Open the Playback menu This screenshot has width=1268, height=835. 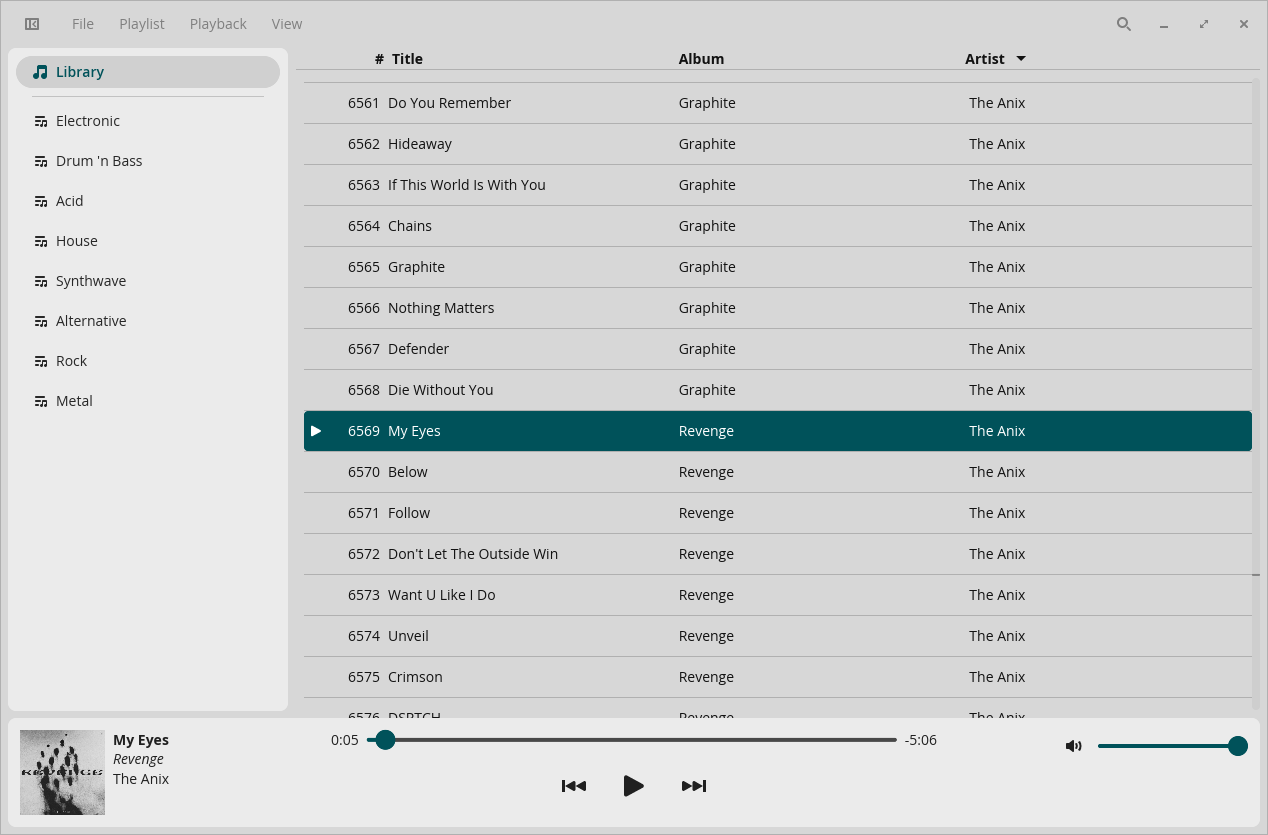click(218, 24)
